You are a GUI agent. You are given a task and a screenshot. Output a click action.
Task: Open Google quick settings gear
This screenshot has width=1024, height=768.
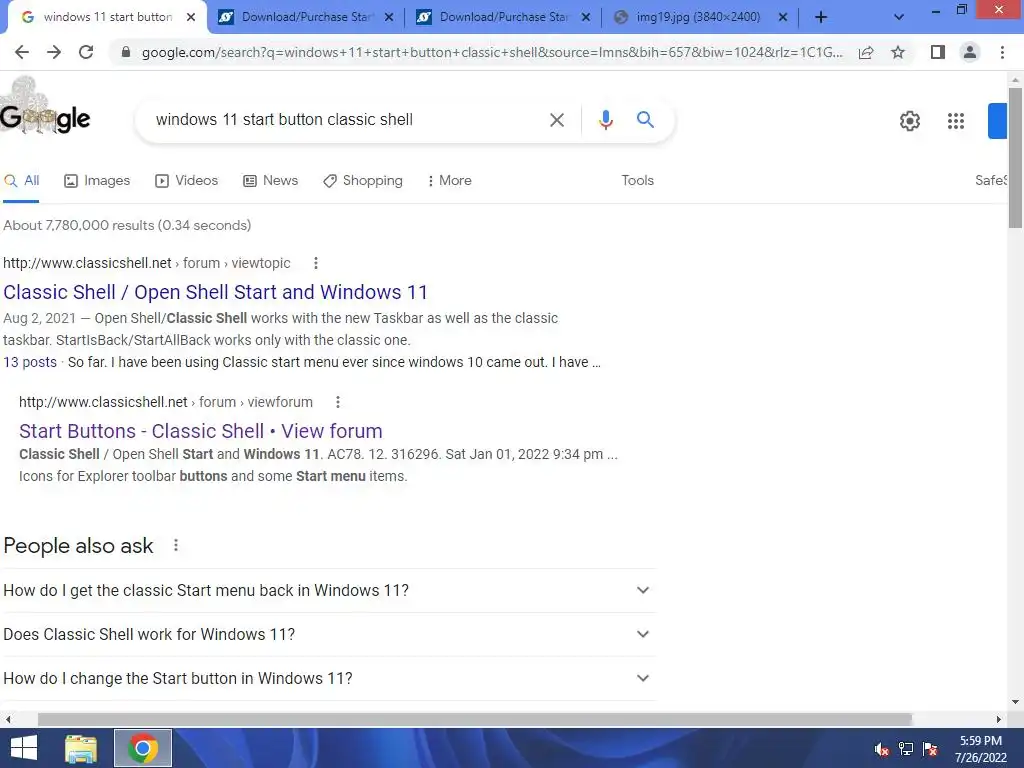(910, 121)
